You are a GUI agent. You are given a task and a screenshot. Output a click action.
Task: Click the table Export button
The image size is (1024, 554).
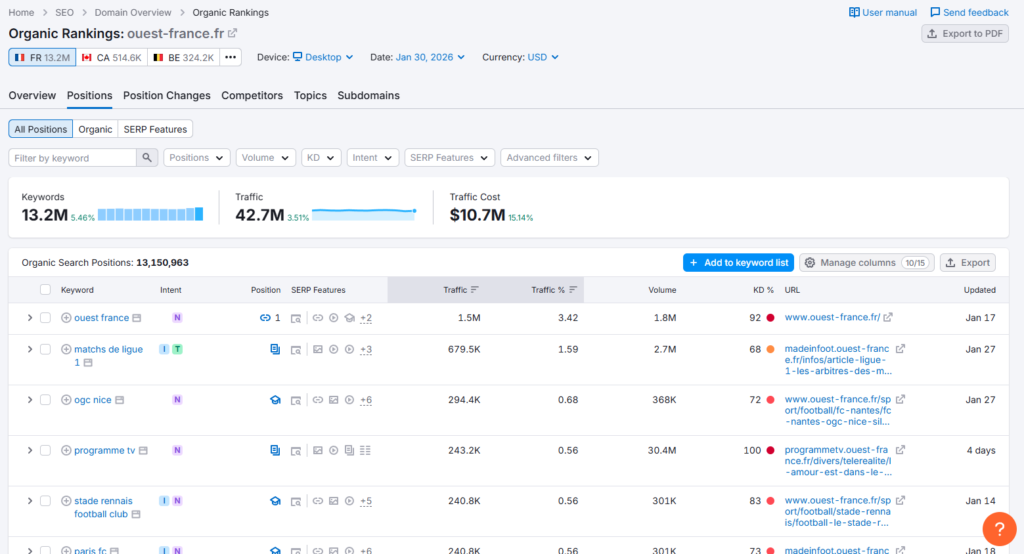[x=968, y=263]
